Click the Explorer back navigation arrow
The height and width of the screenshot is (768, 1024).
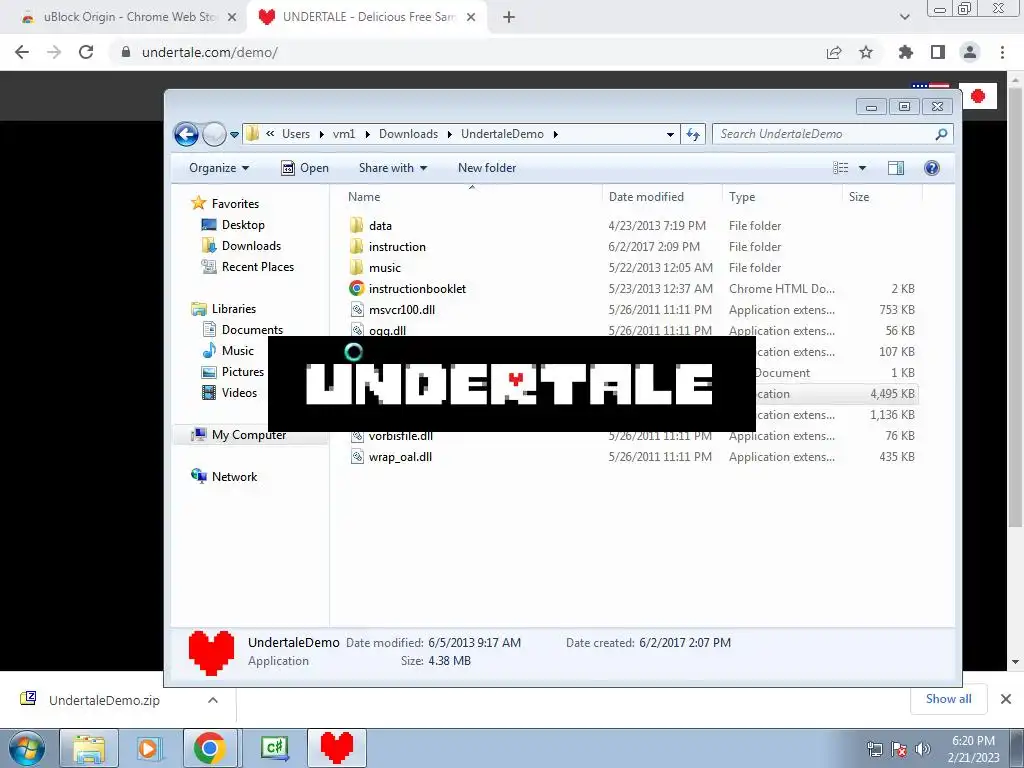point(186,135)
